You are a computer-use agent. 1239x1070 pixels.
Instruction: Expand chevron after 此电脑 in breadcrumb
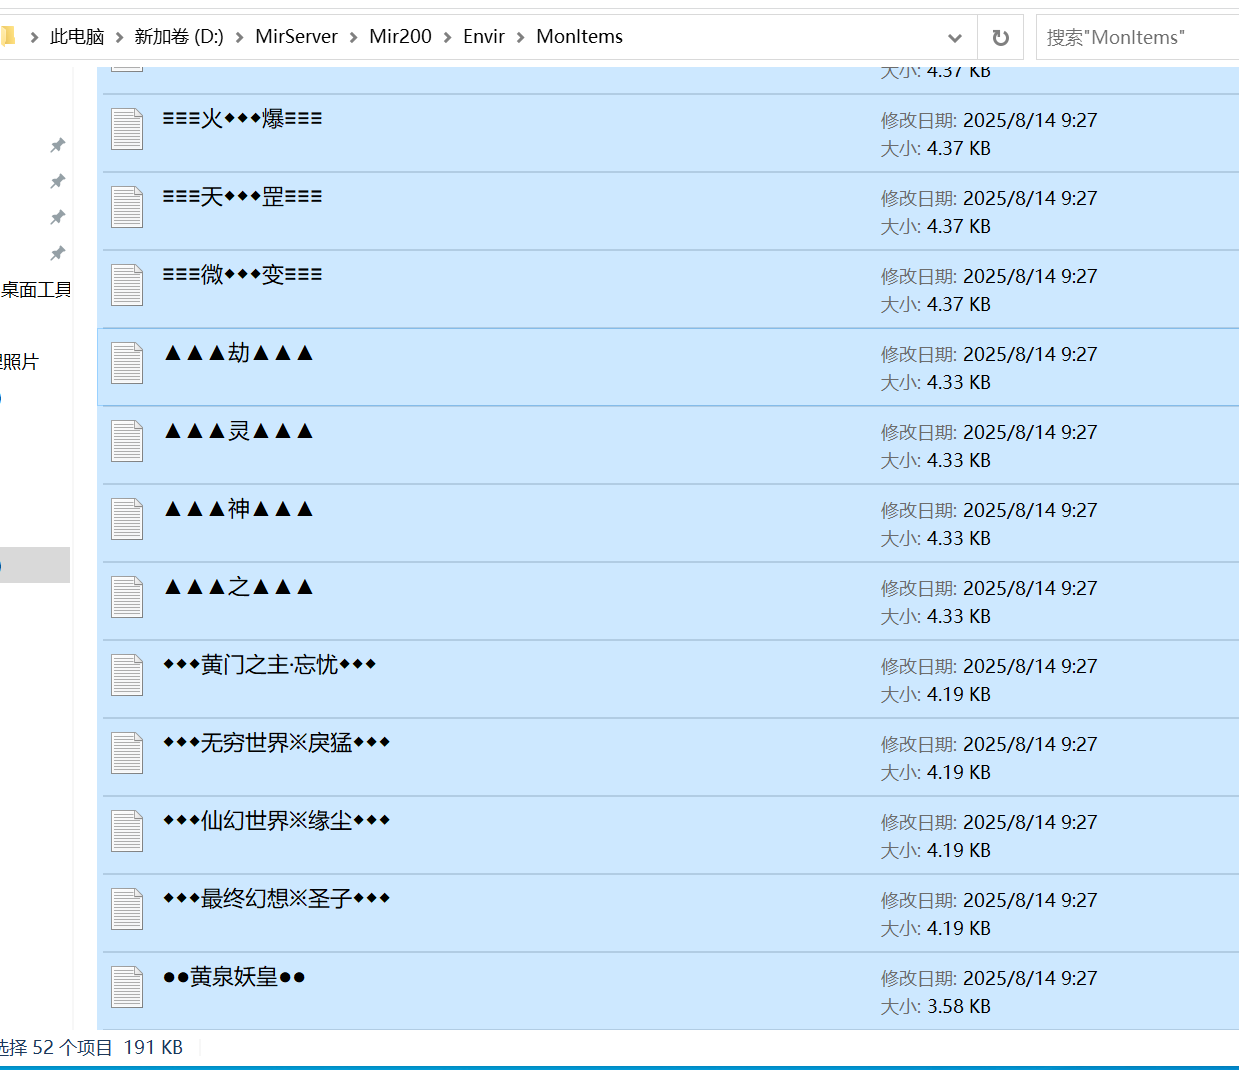tap(120, 37)
